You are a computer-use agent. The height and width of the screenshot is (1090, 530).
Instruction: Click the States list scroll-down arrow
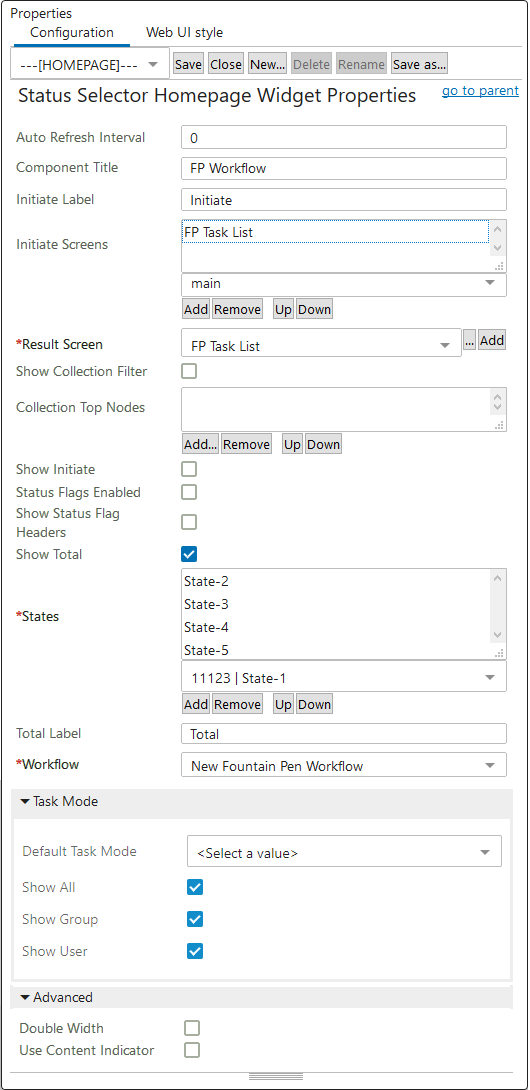click(x=497, y=635)
